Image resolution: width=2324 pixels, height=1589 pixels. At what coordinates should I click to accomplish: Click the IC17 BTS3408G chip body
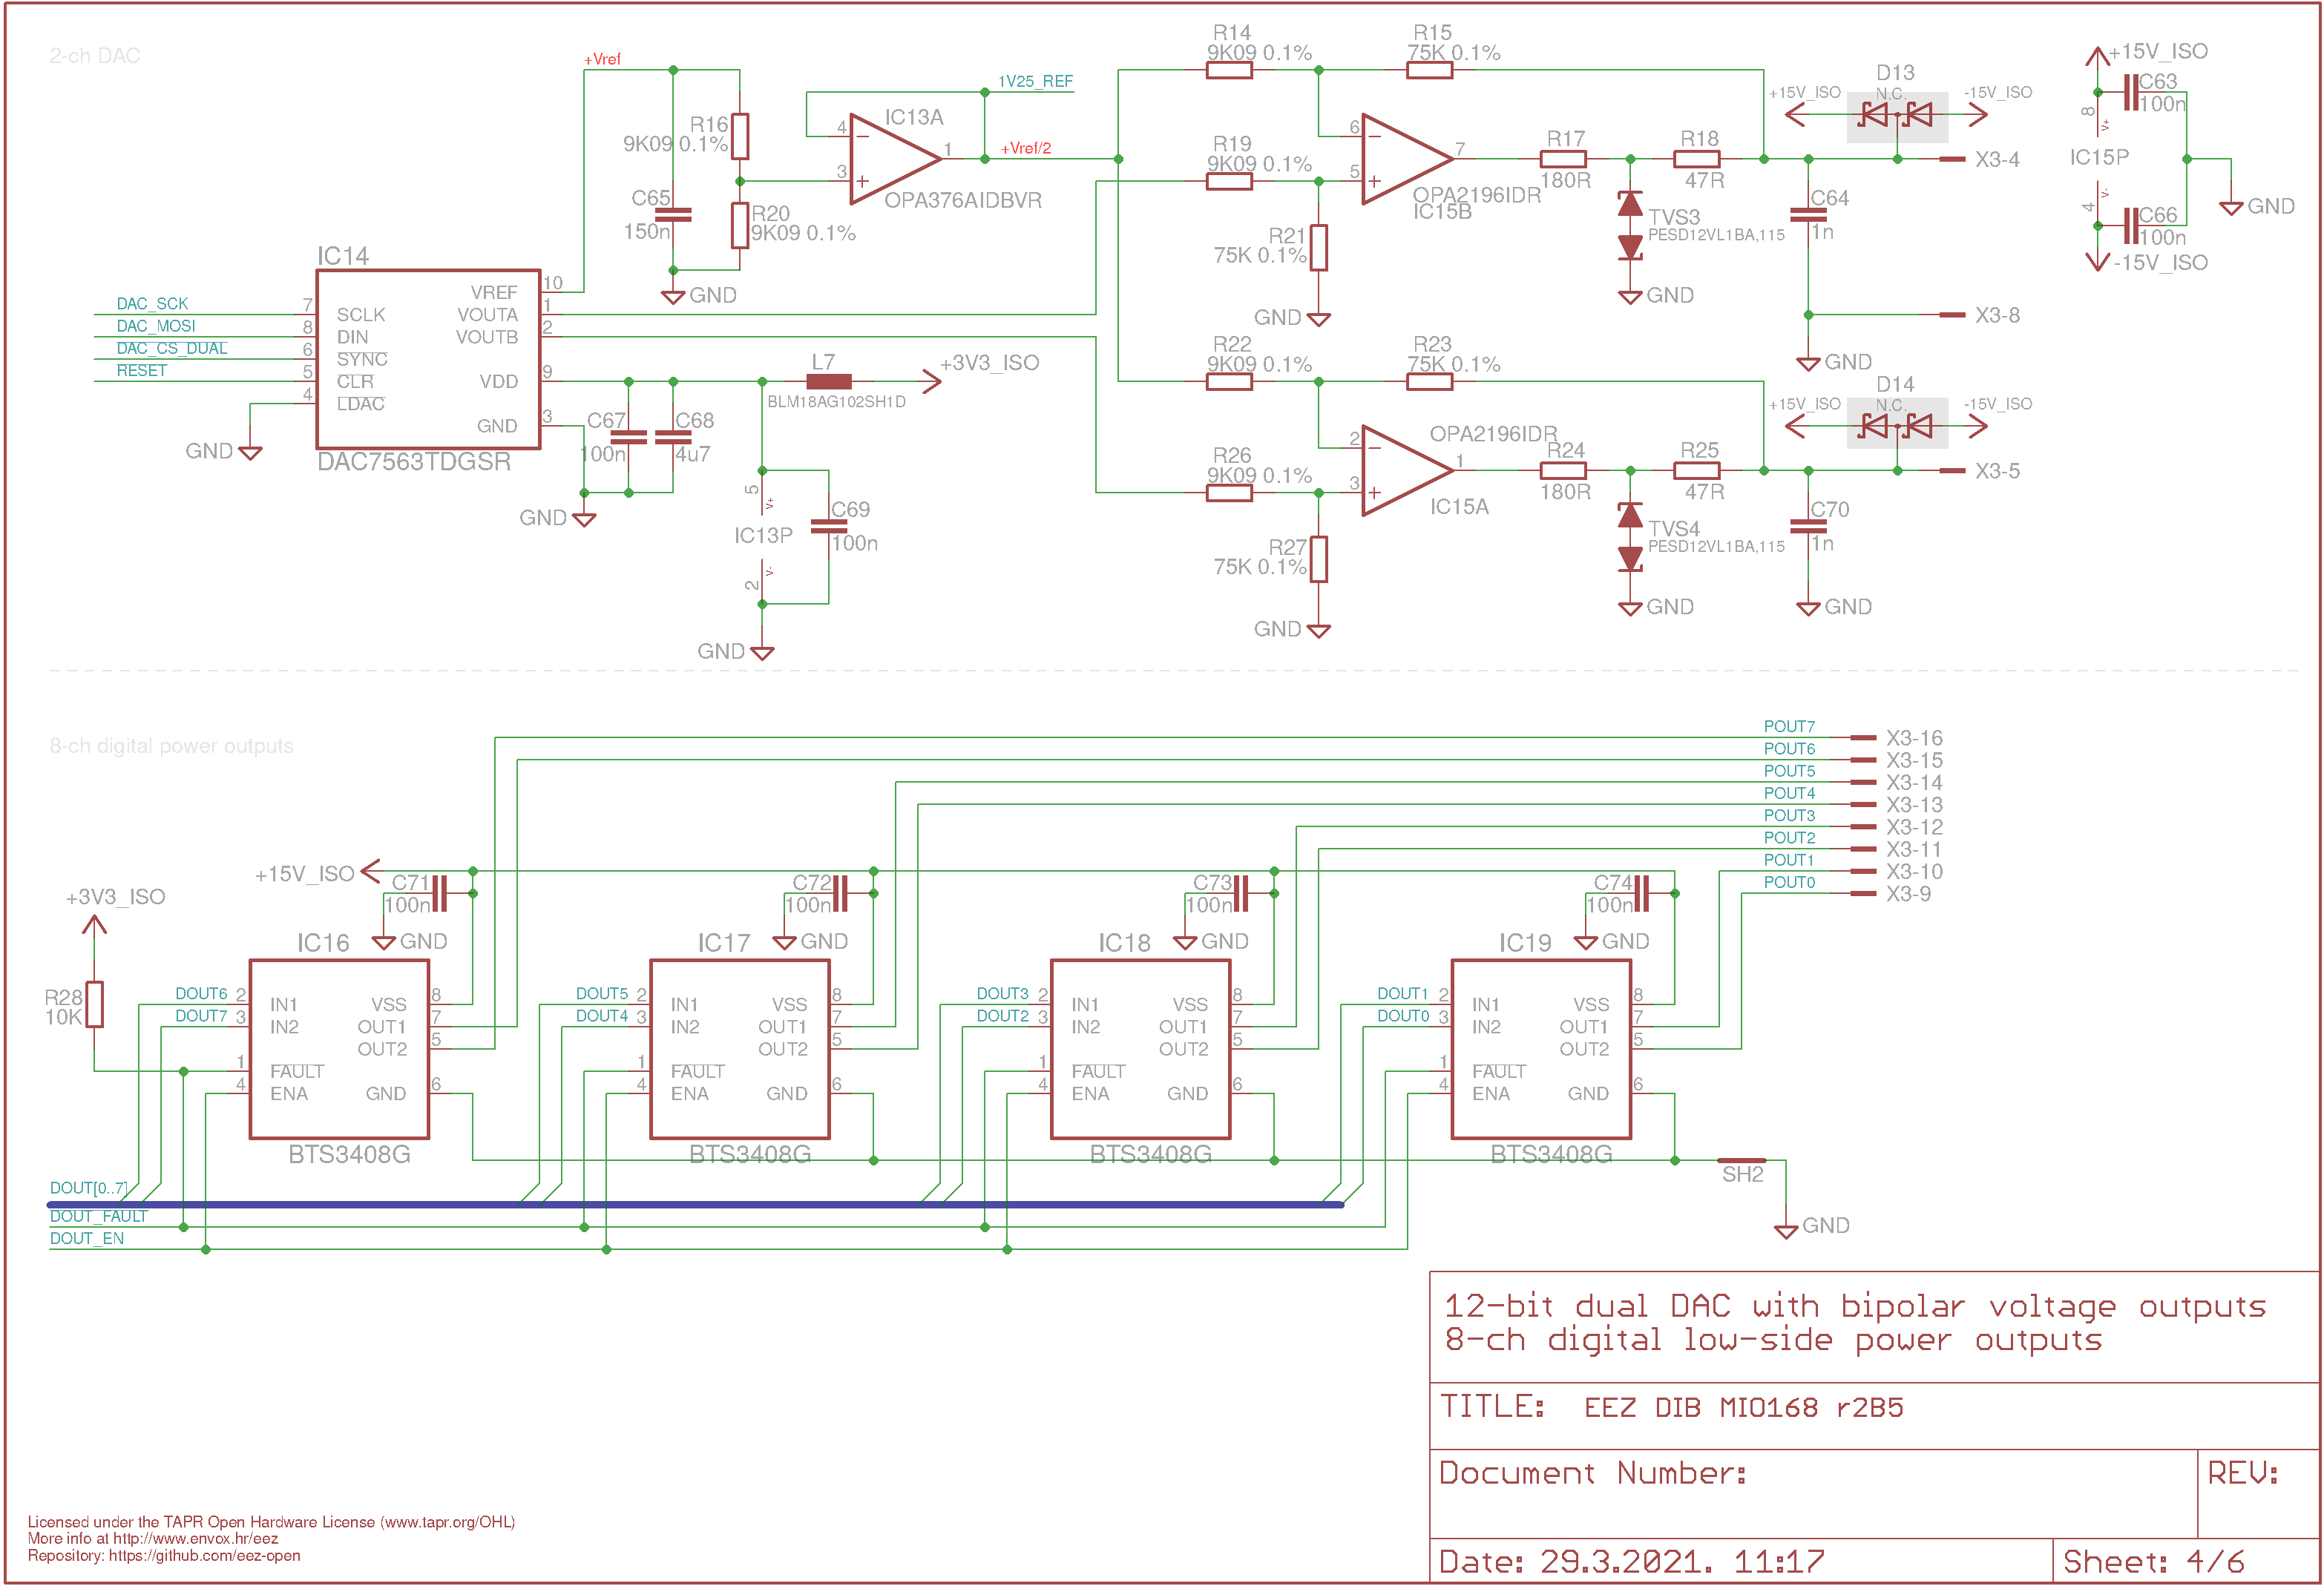(x=740, y=1049)
